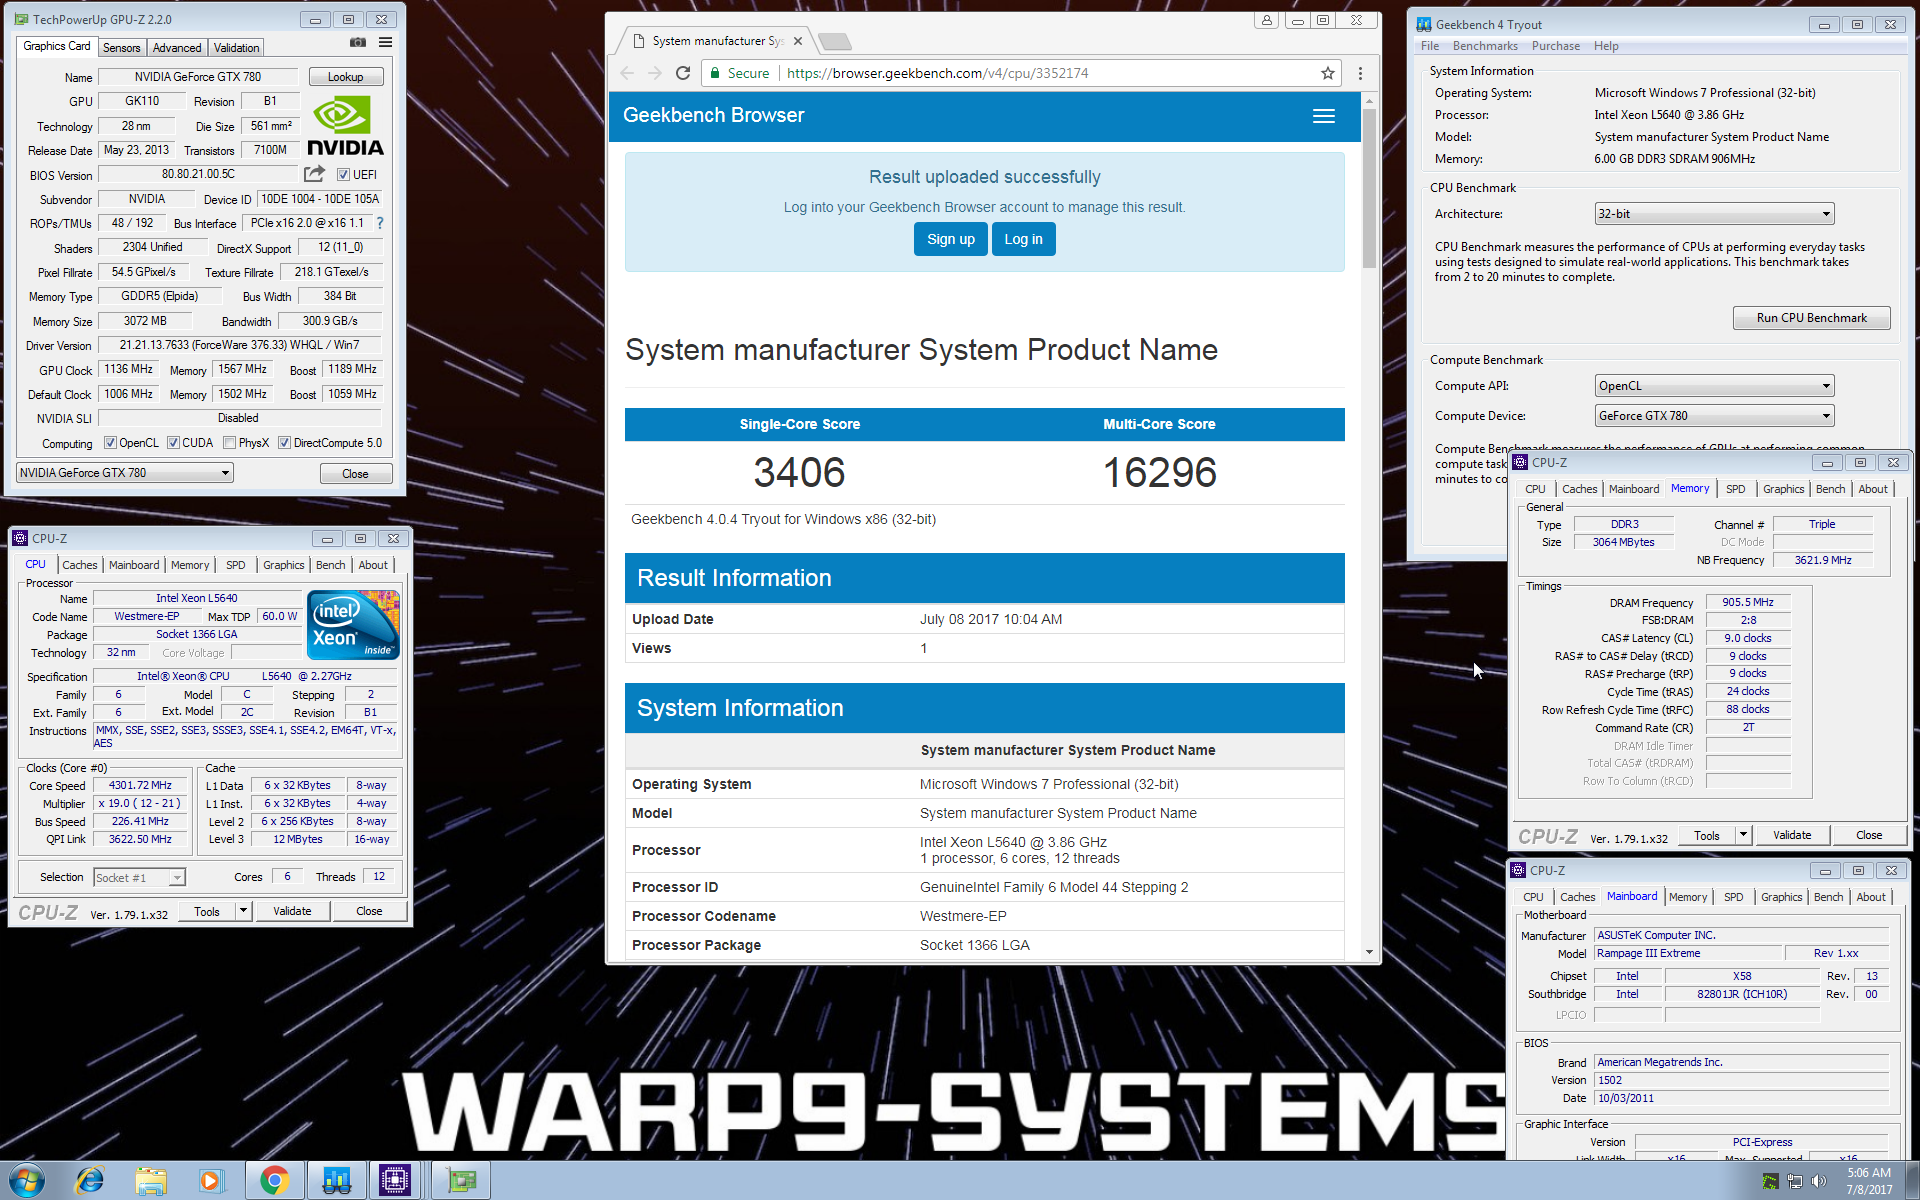
Task: Switch to the Advanced tab in GPU-Z
Action: (x=177, y=48)
